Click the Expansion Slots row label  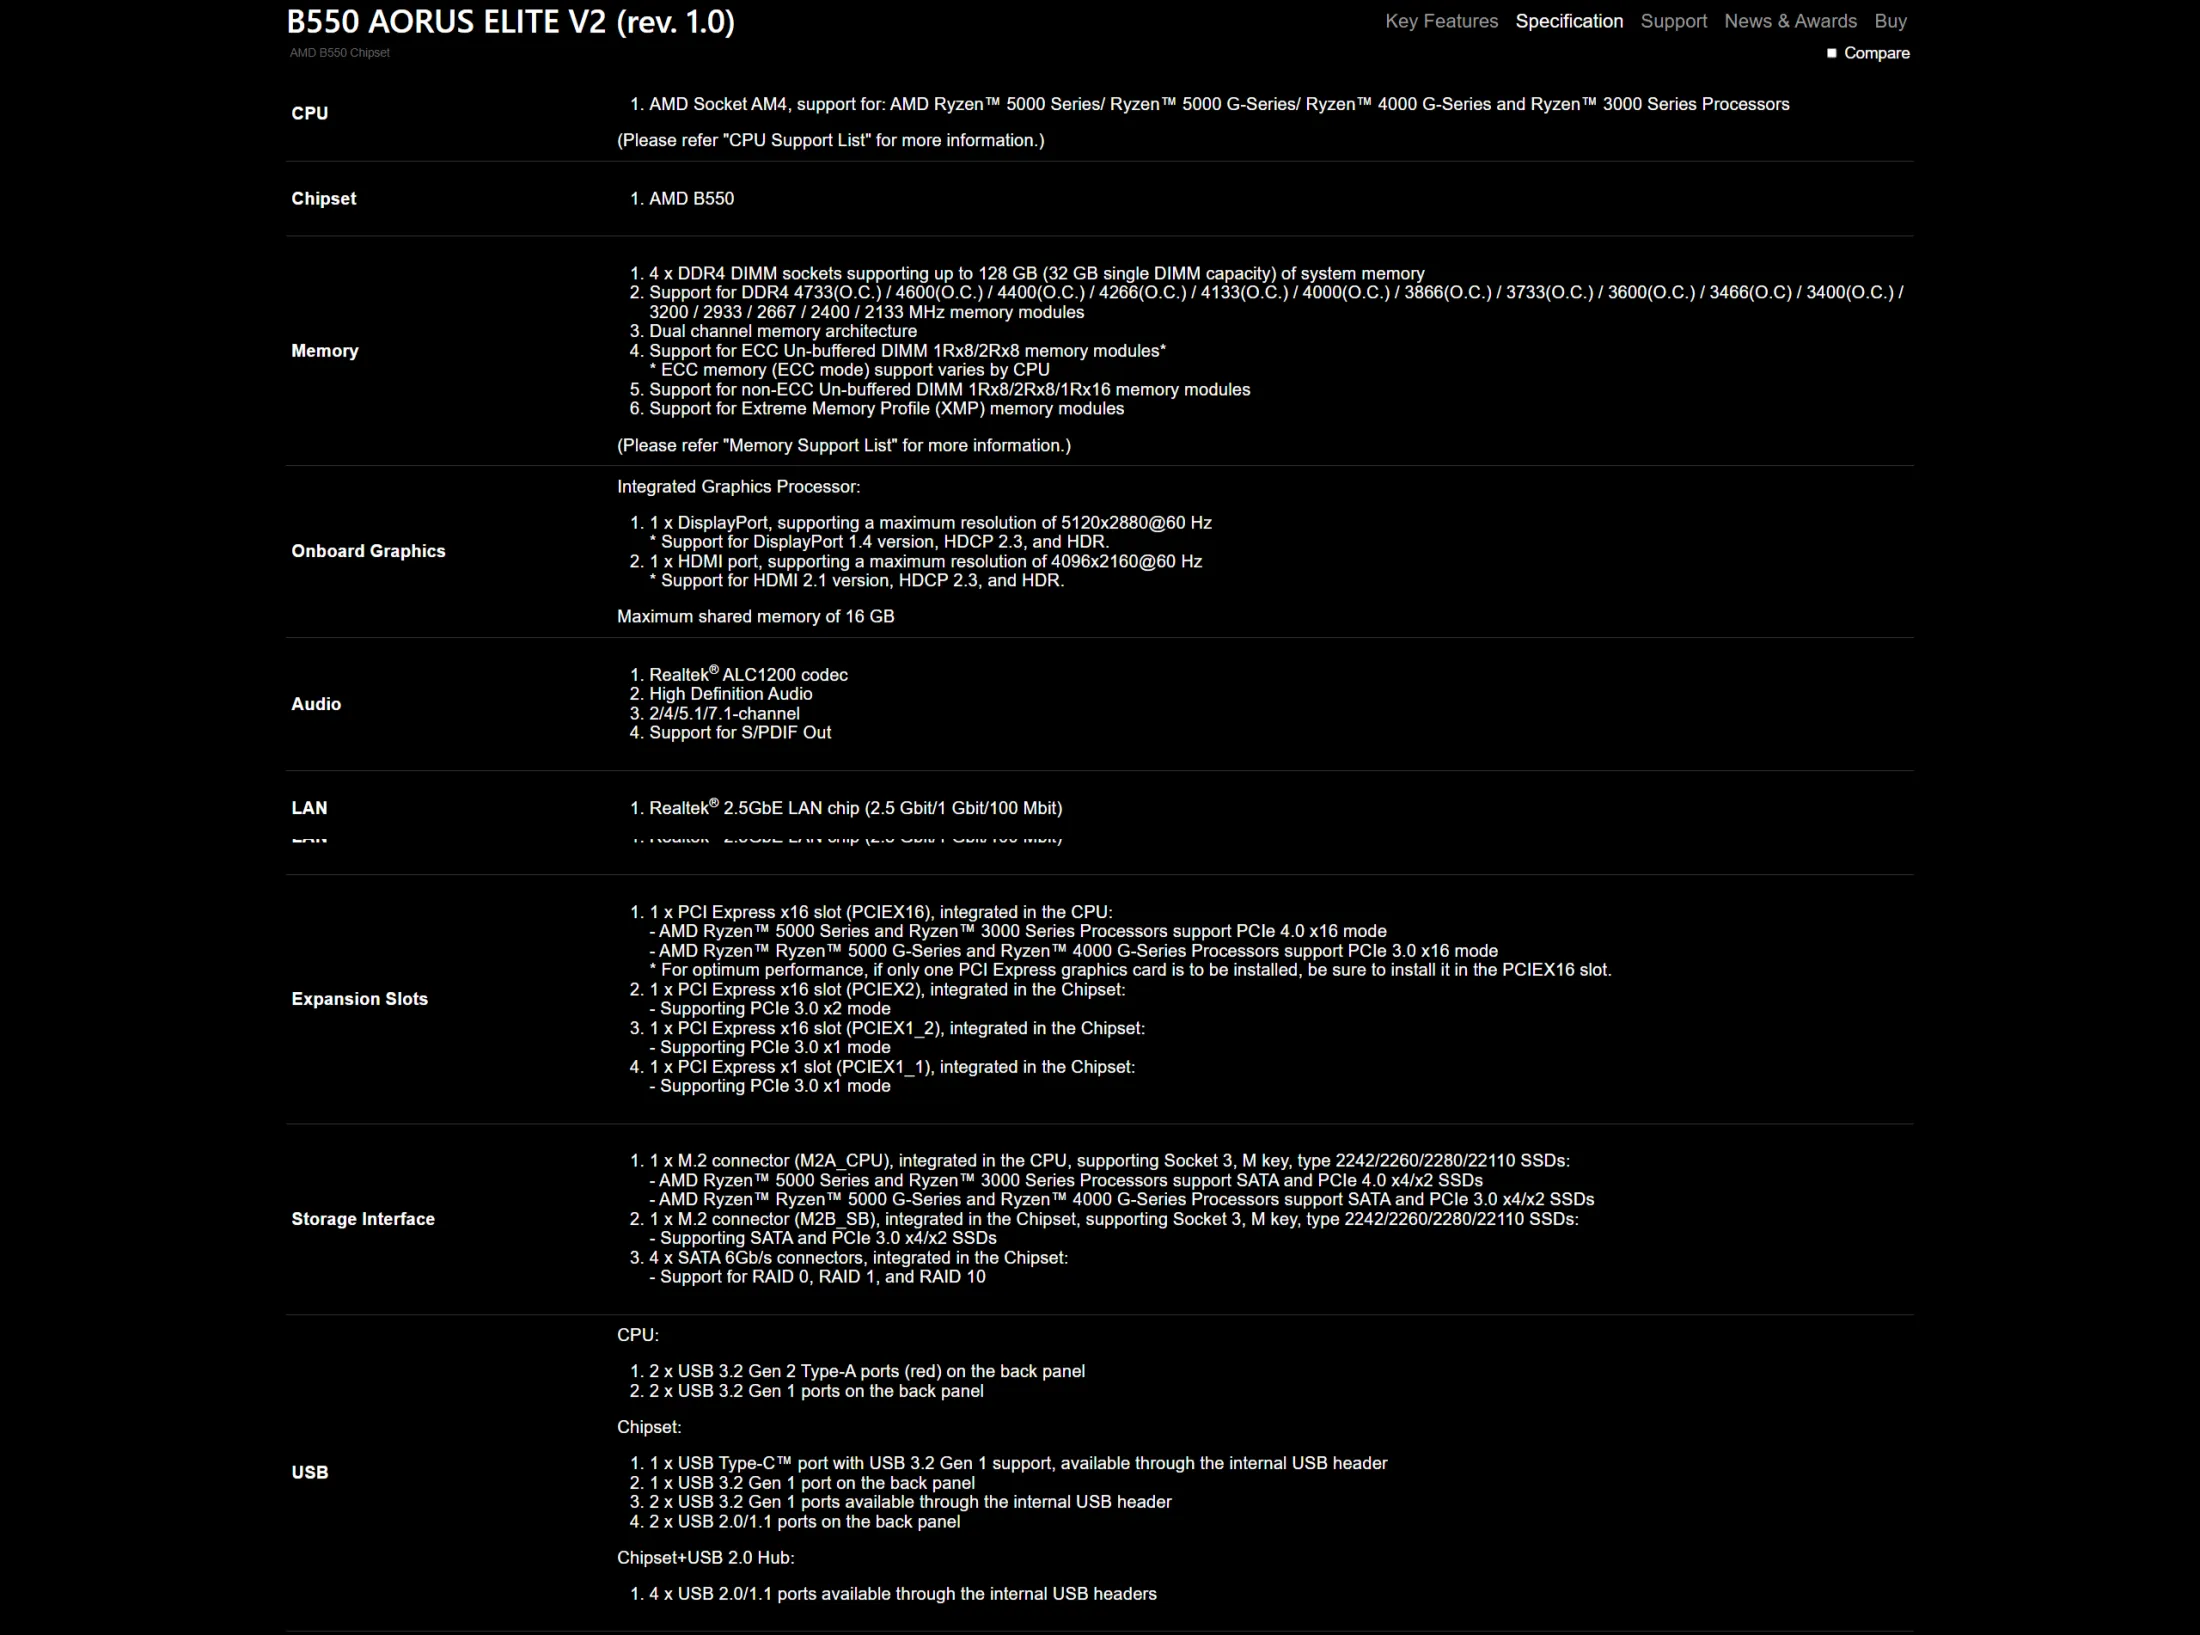tap(359, 999)
